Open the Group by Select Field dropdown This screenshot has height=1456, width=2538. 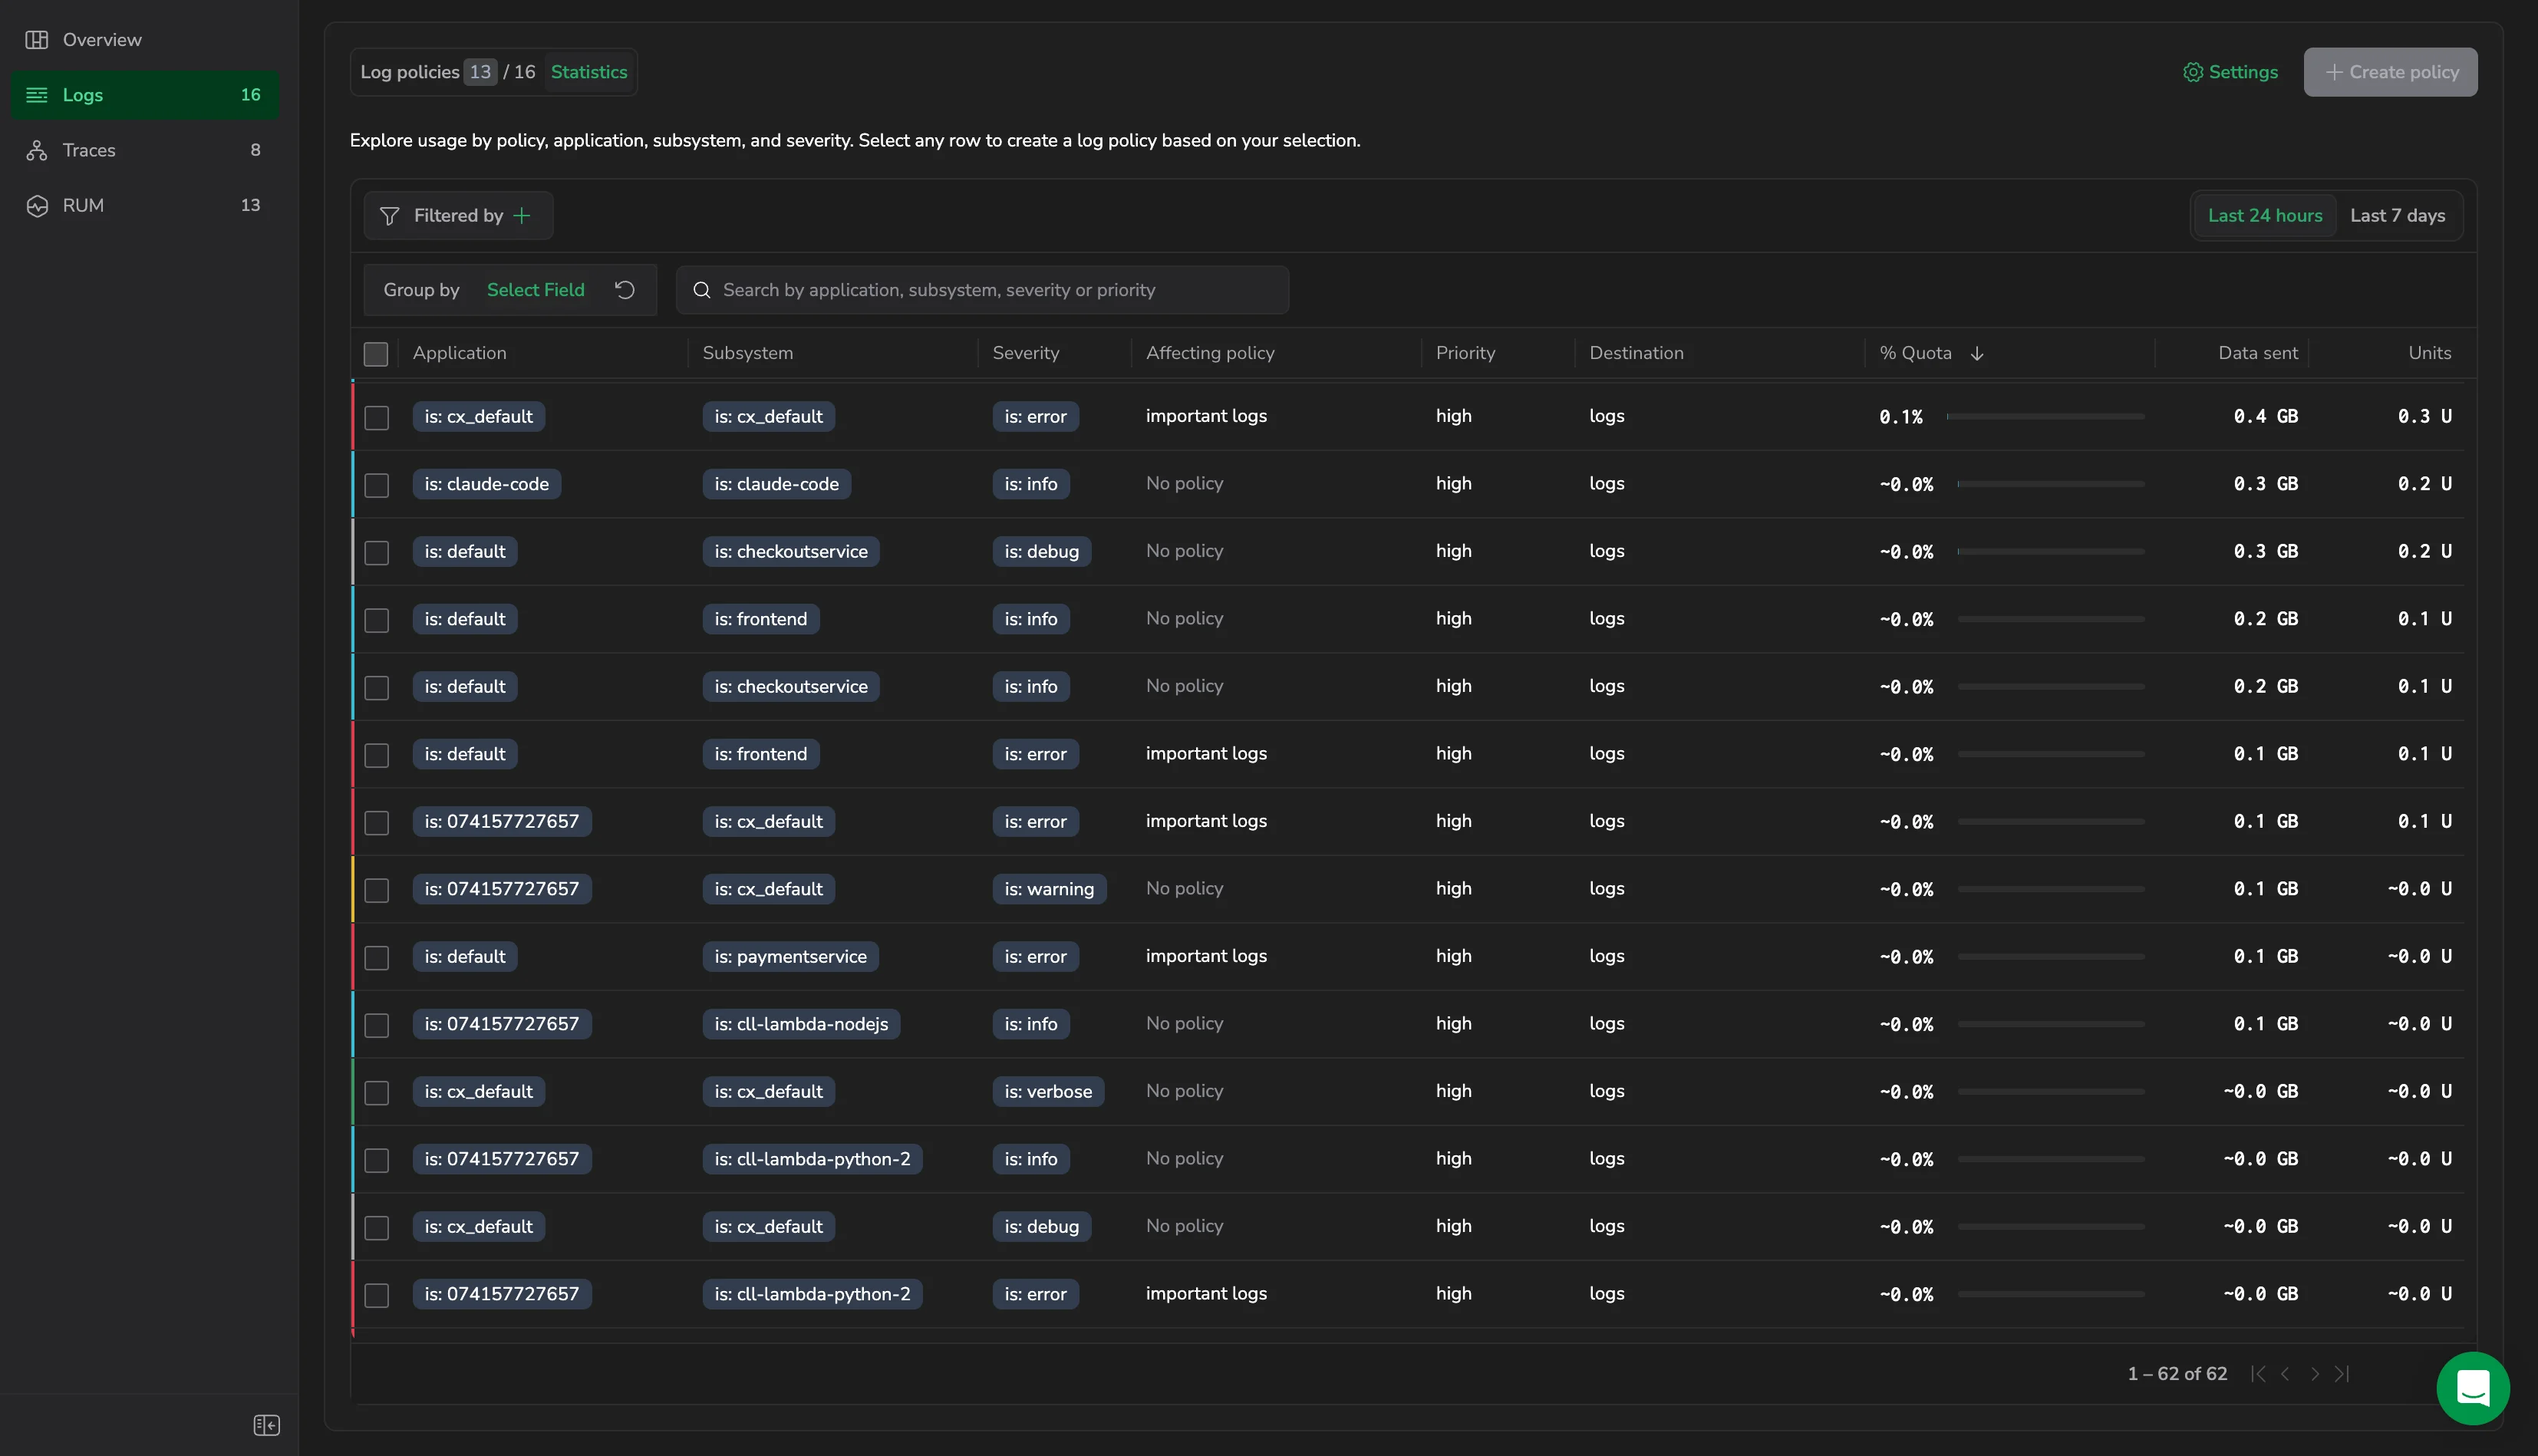pos(536,290)
